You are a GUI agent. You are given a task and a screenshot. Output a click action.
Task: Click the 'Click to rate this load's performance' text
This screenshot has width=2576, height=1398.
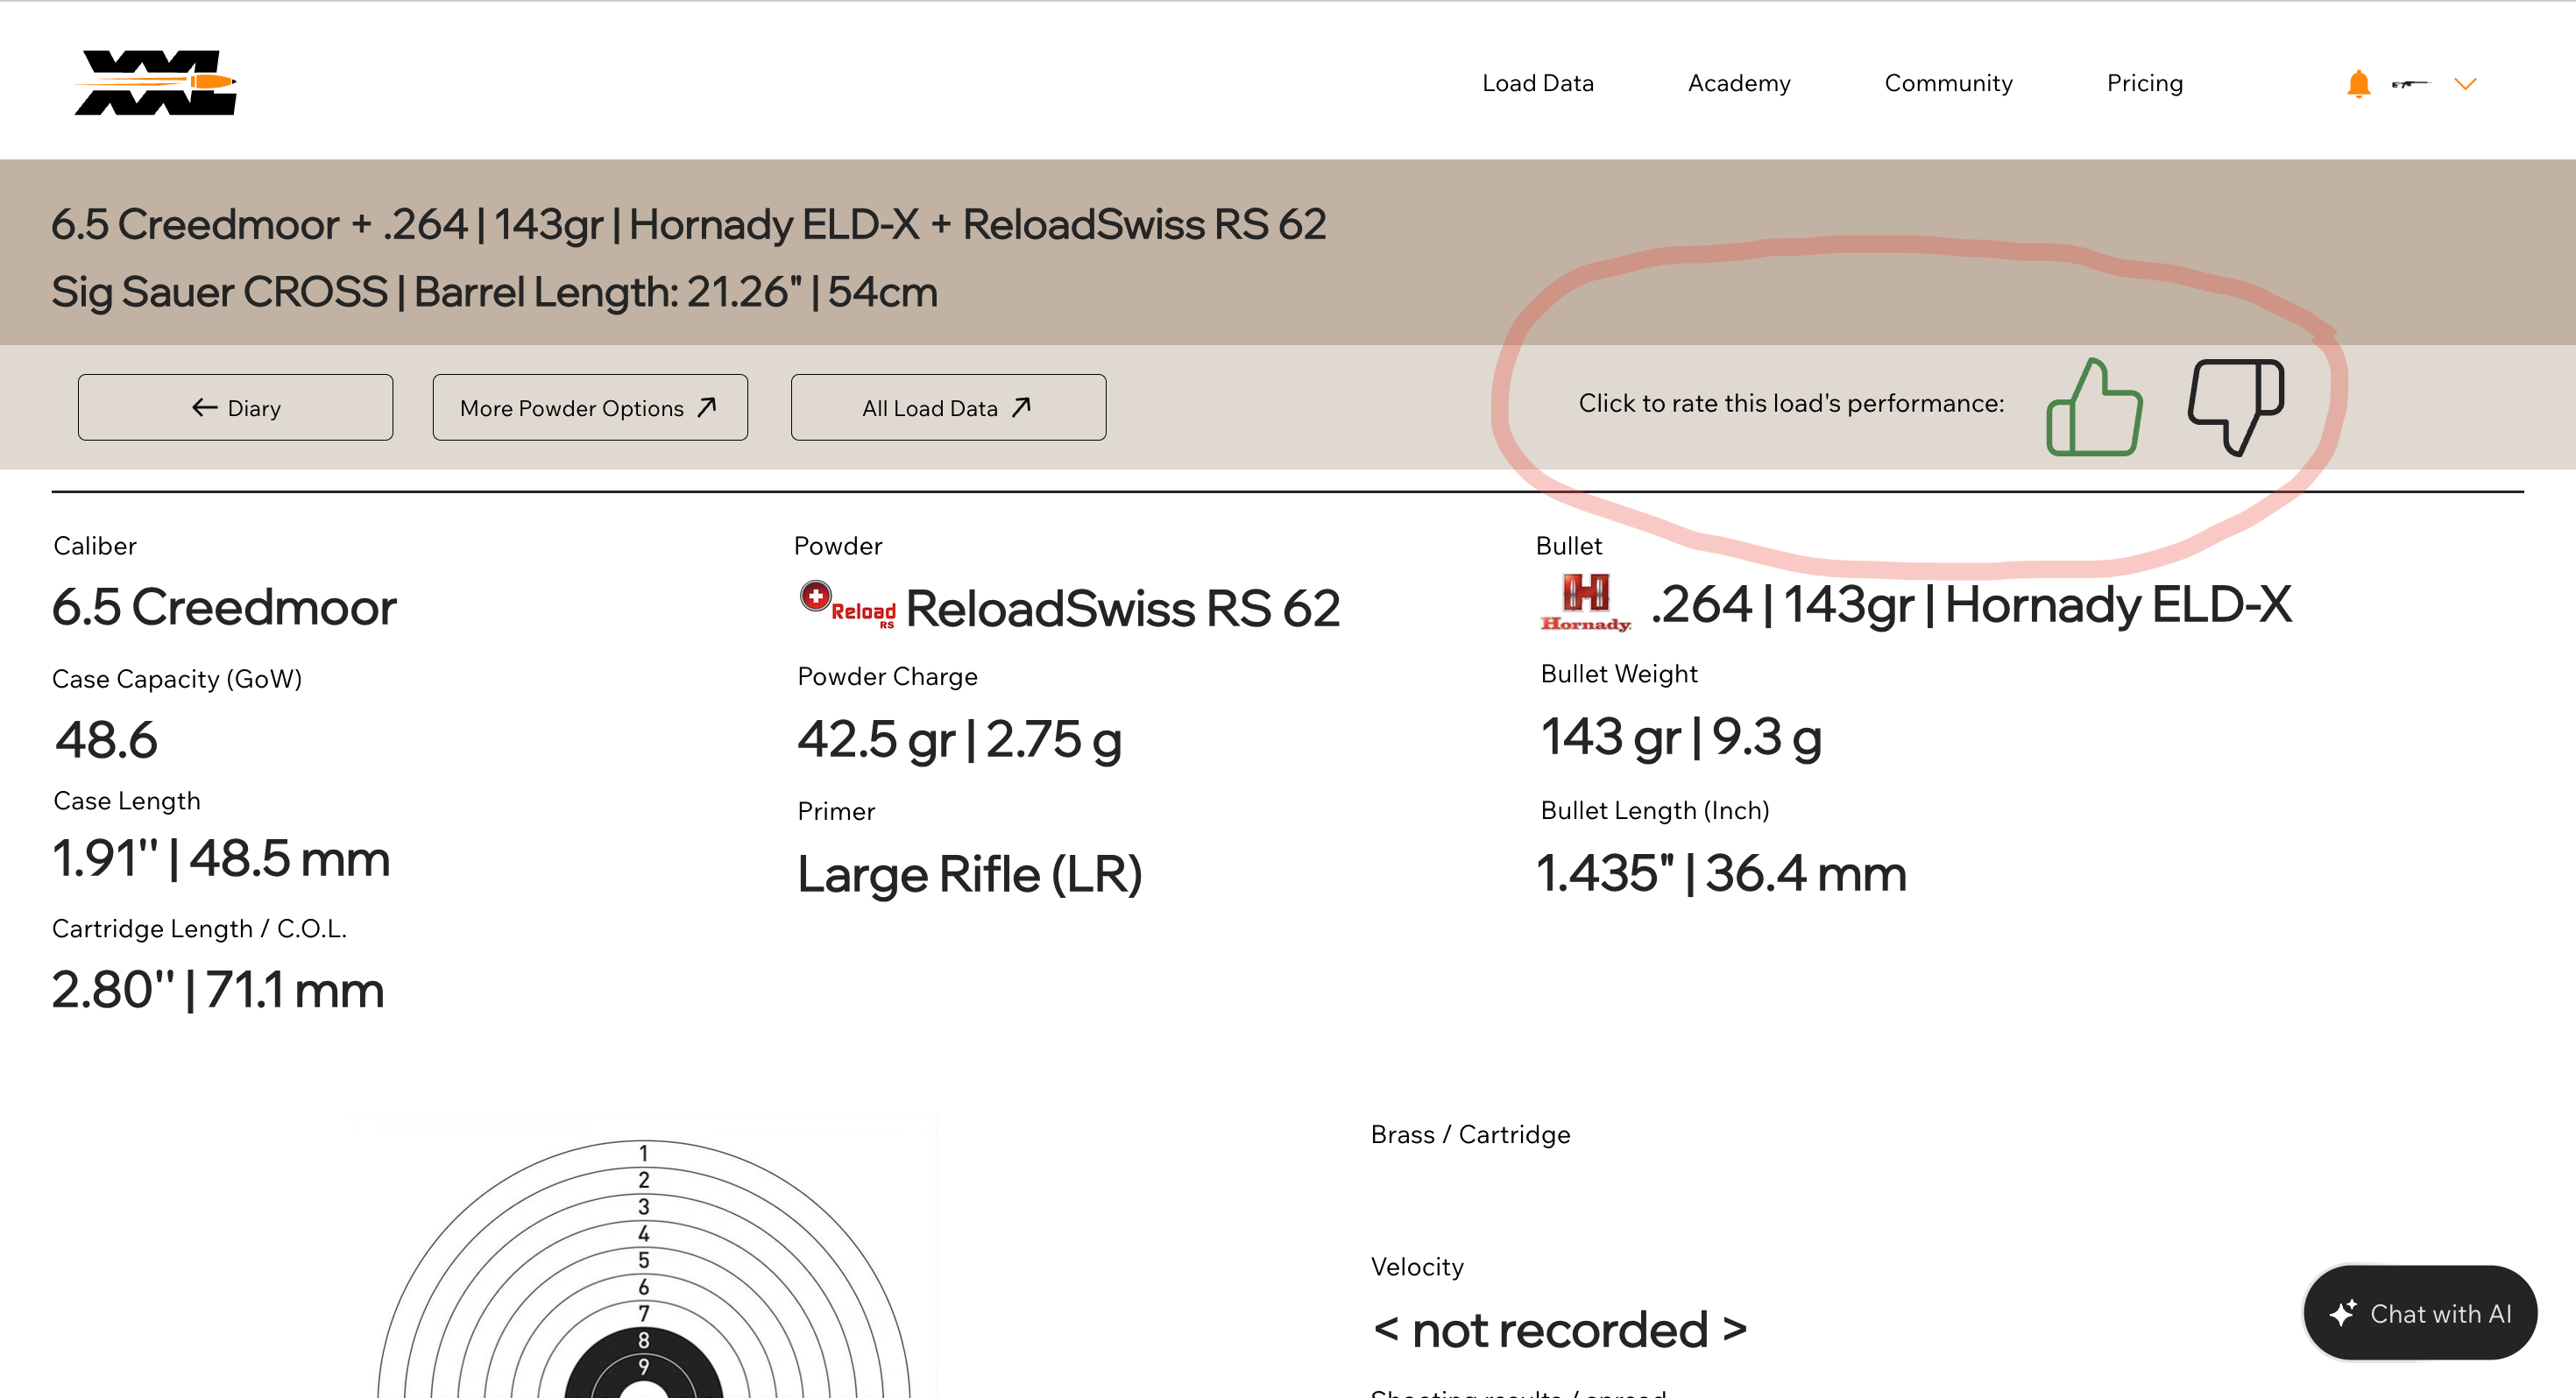point(1791,403)
